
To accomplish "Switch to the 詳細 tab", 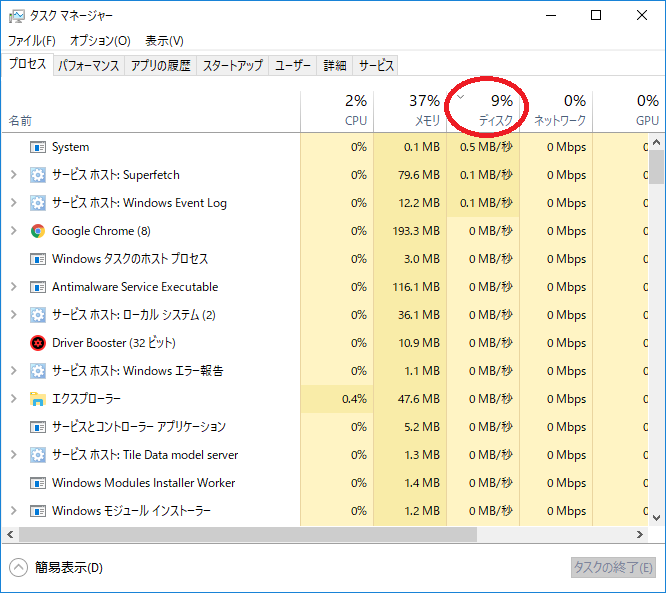I will point(335,65).
